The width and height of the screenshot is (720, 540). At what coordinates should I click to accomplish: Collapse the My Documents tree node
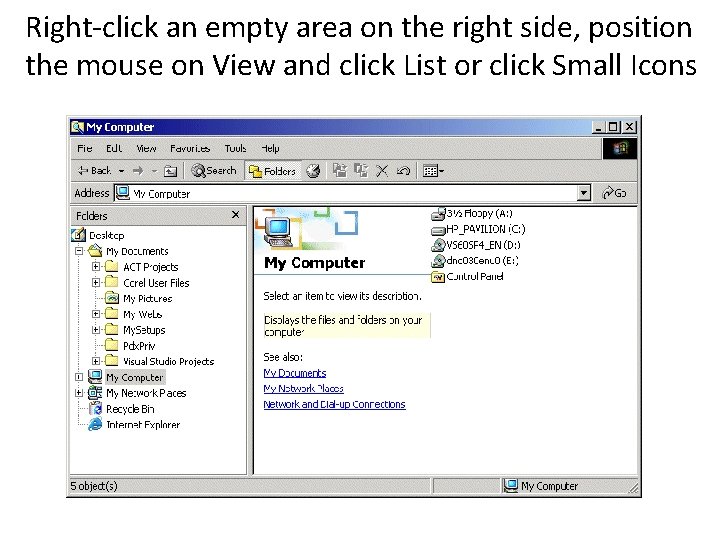coord(79,251)
